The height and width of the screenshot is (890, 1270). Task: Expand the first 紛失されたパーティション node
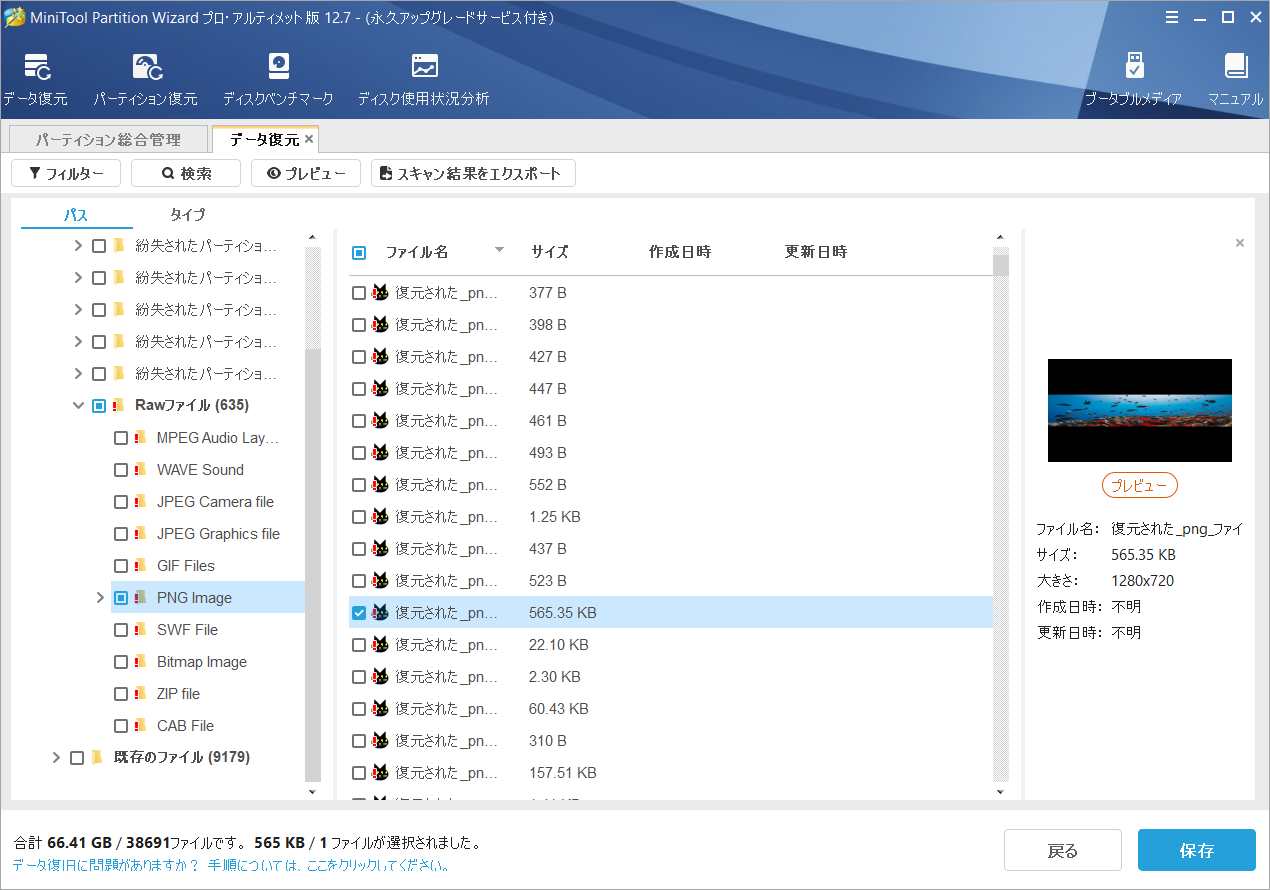tap(78, 246)
